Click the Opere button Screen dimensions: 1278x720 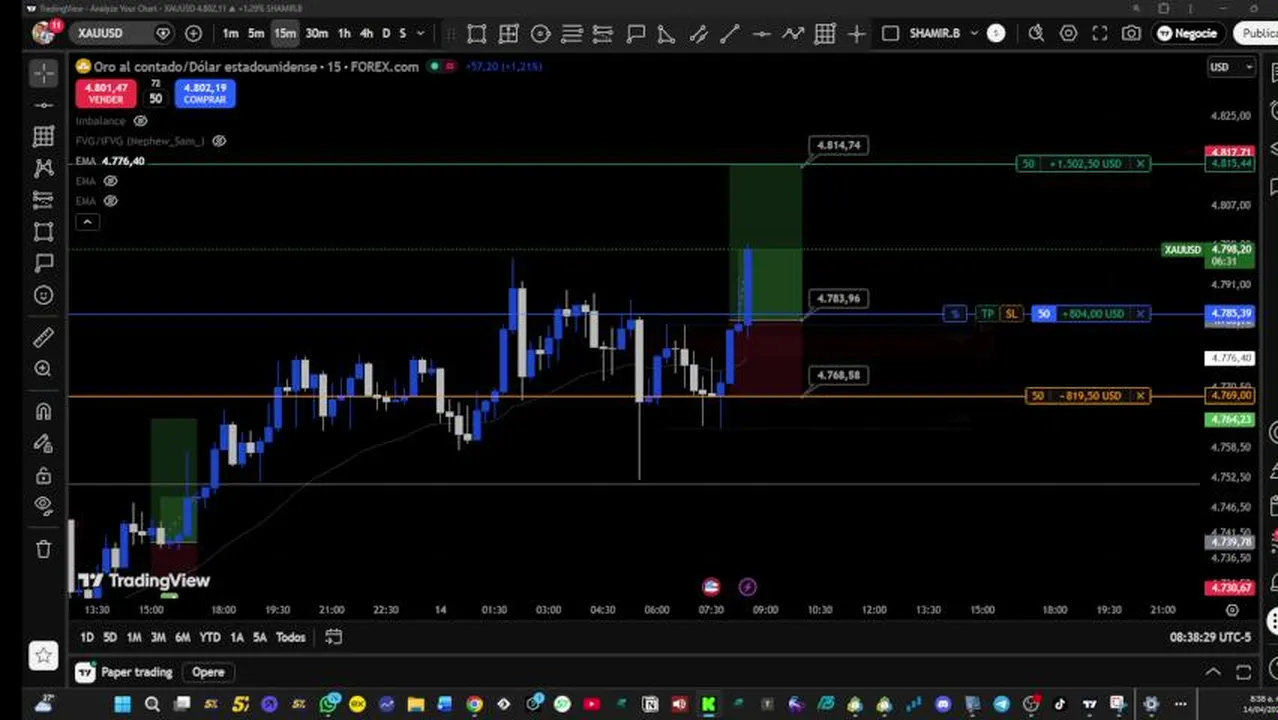click(x=208, y=672)
